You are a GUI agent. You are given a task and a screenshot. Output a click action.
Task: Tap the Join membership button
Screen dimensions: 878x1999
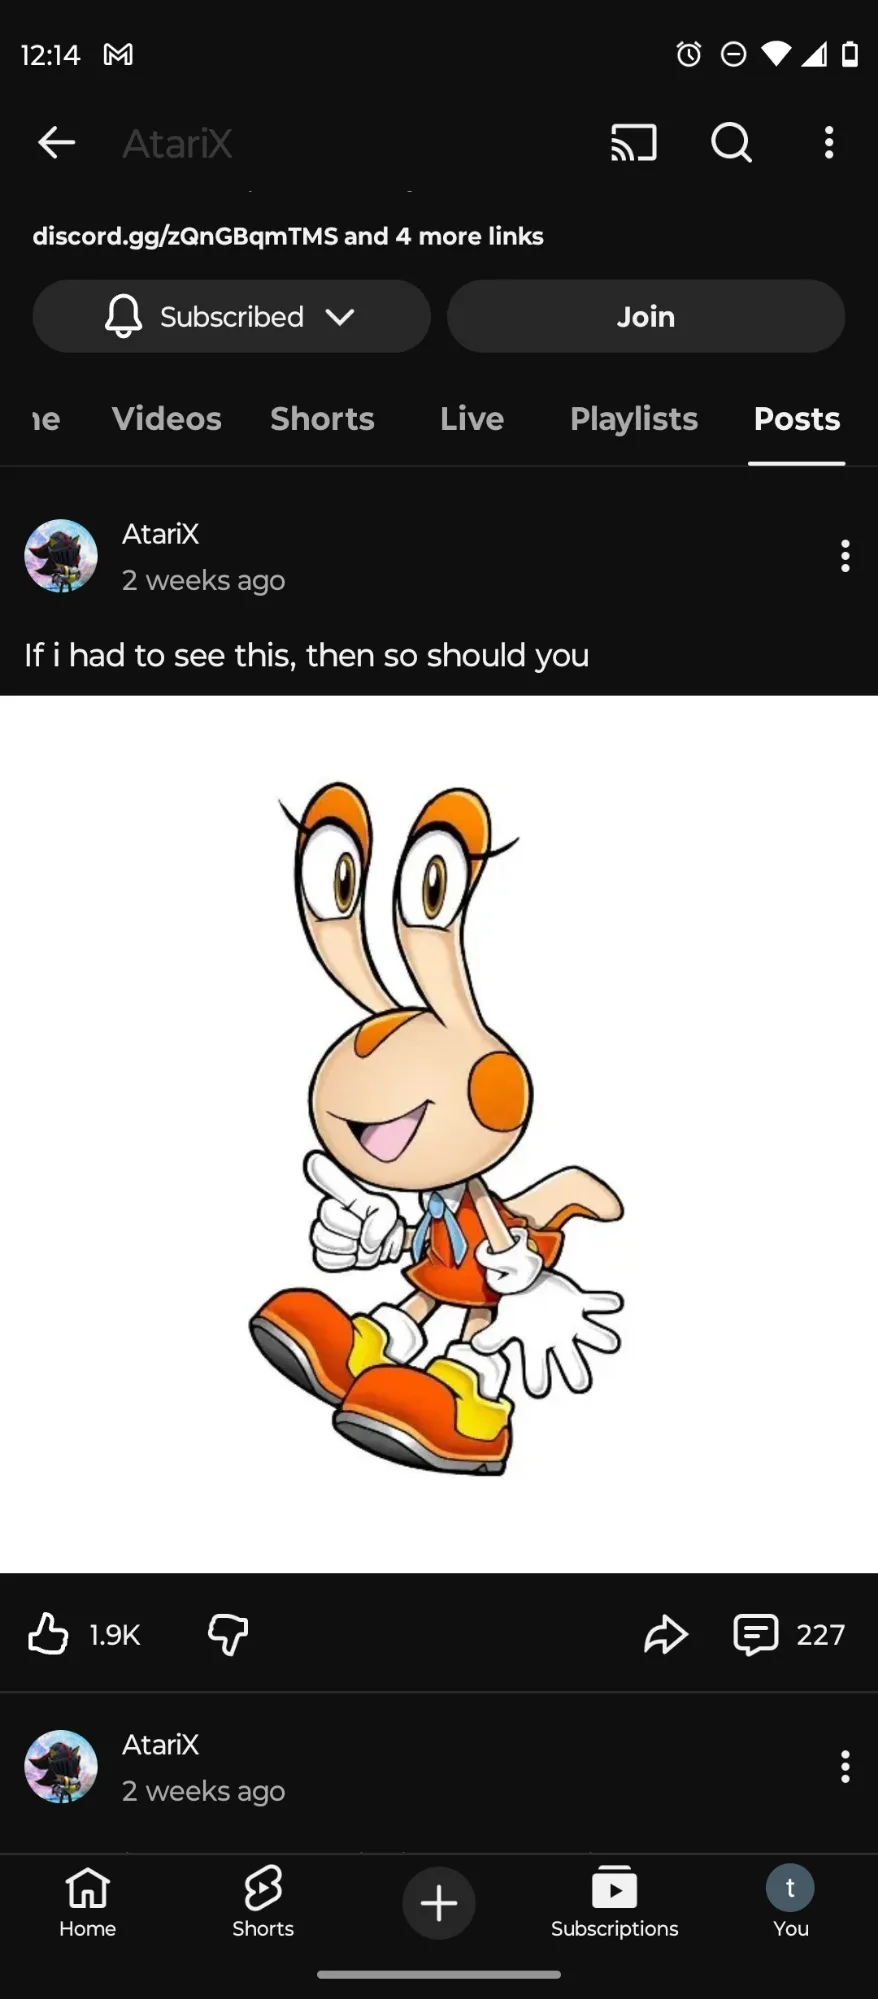pos(646,316)
